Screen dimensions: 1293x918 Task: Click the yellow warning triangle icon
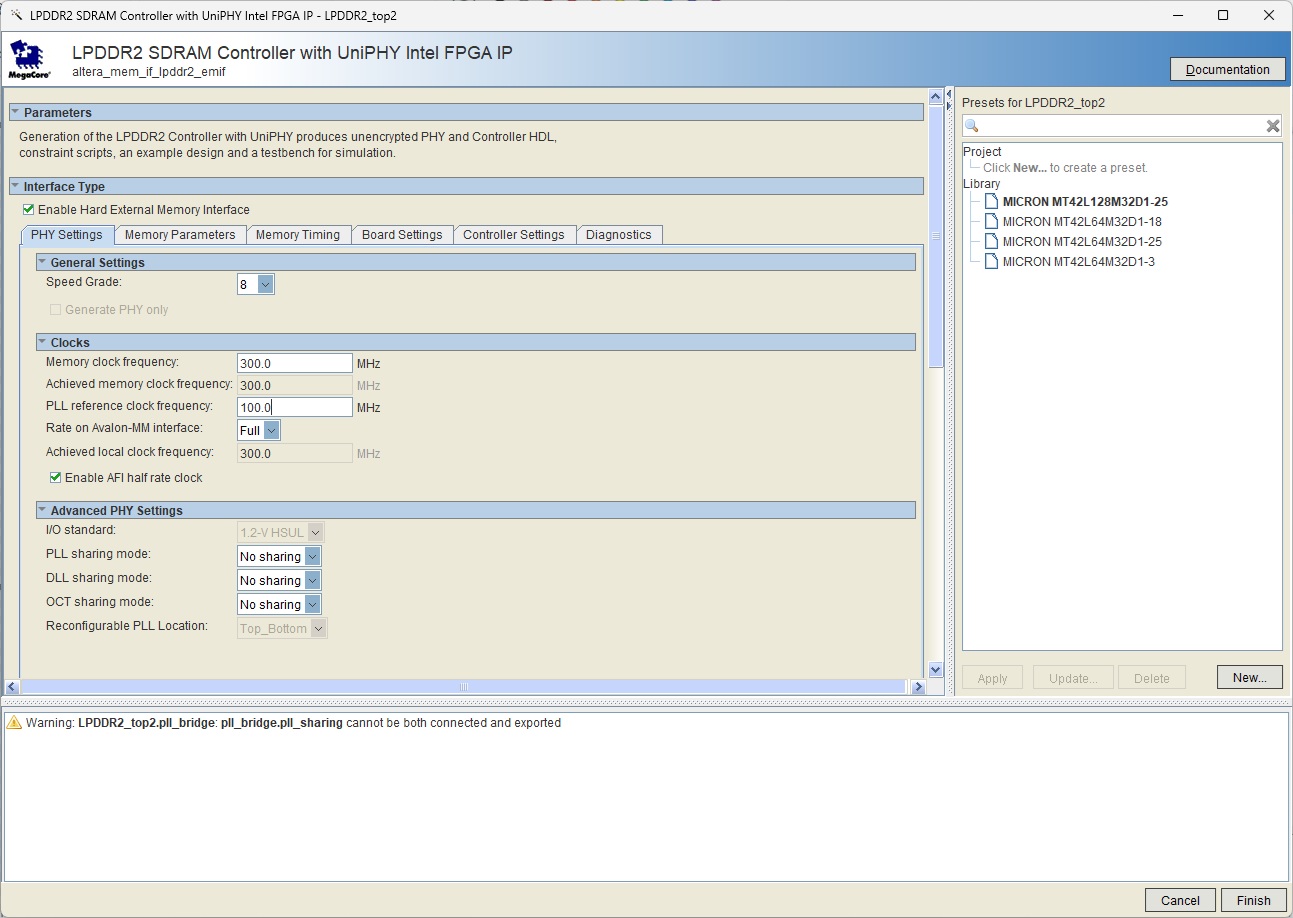point(14,723)
